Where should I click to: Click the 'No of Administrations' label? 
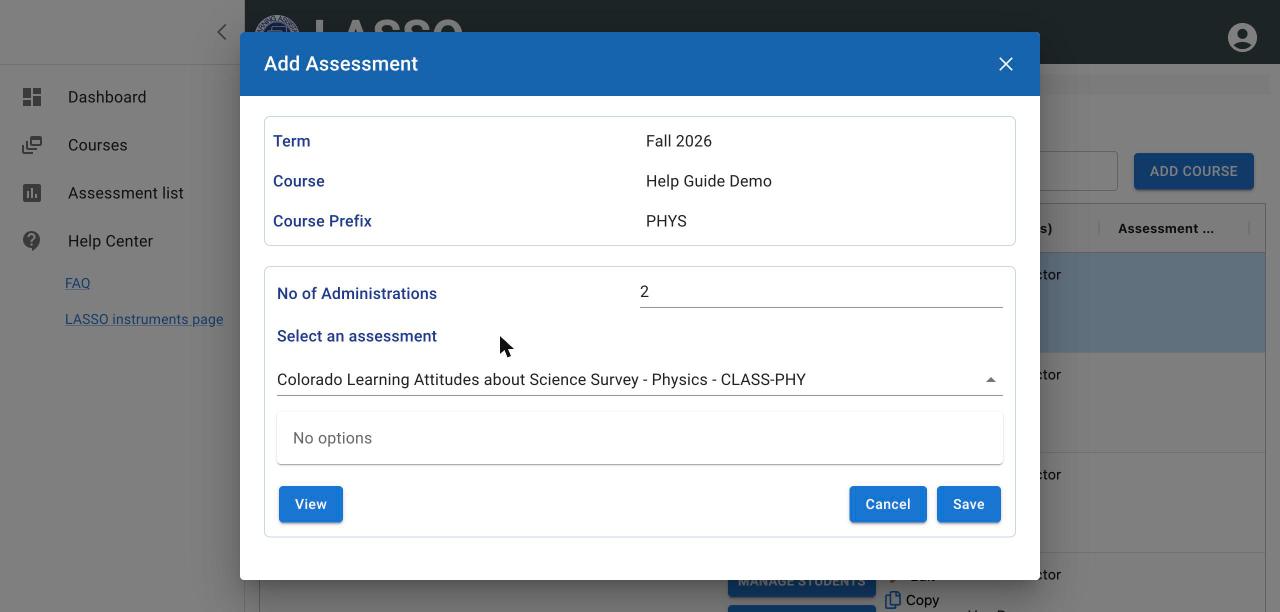pyautogui.click(x=357, y=293)
